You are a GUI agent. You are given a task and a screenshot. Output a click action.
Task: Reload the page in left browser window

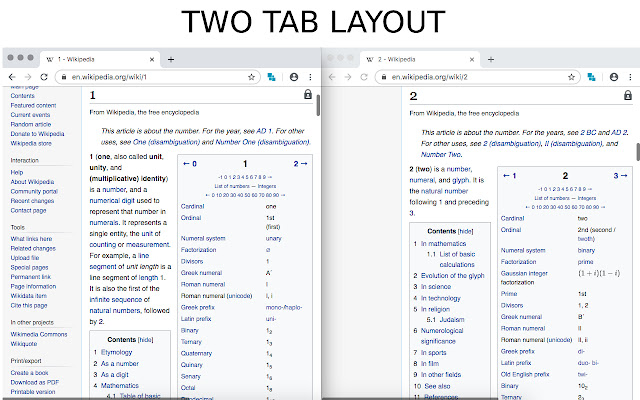(44, 77)
